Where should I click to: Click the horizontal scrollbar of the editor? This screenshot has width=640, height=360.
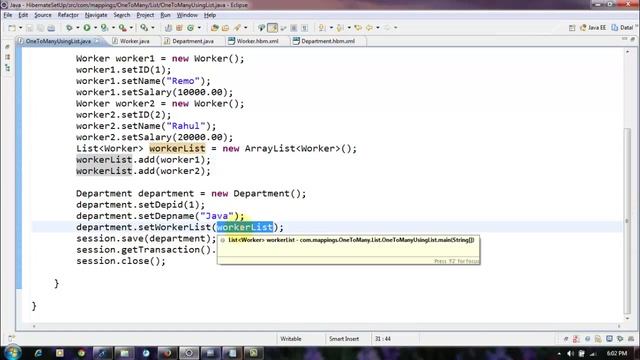point(326,326)
